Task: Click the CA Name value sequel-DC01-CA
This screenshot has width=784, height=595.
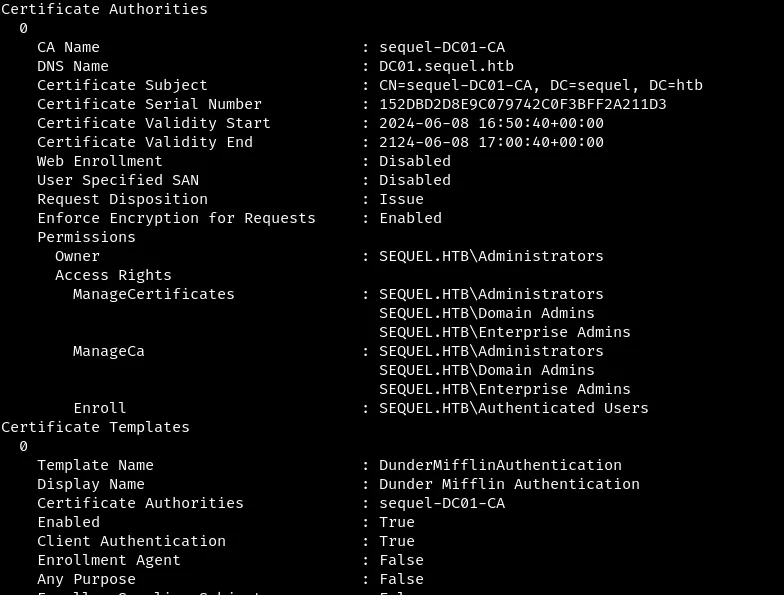Action: [441, 47]
